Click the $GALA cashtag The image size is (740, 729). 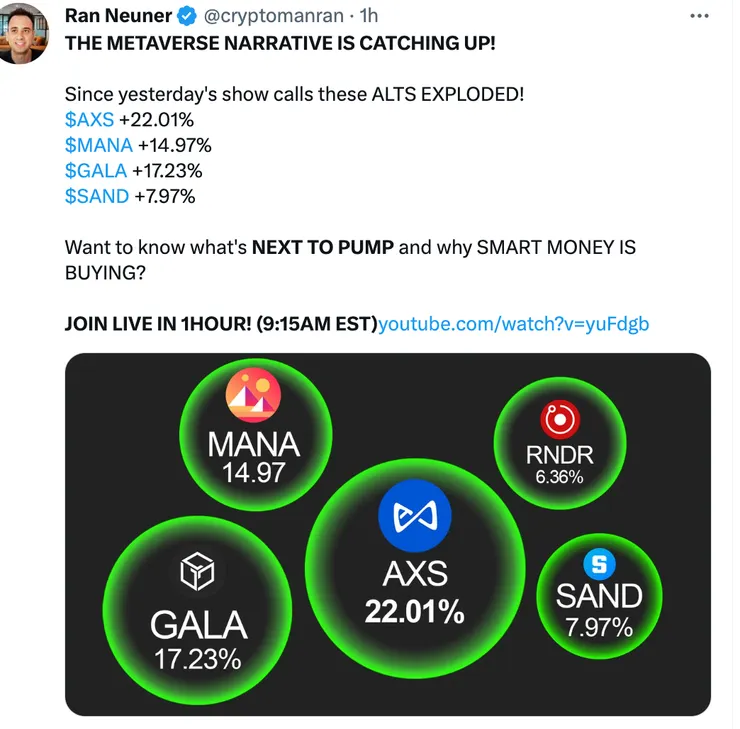point(95,170)
